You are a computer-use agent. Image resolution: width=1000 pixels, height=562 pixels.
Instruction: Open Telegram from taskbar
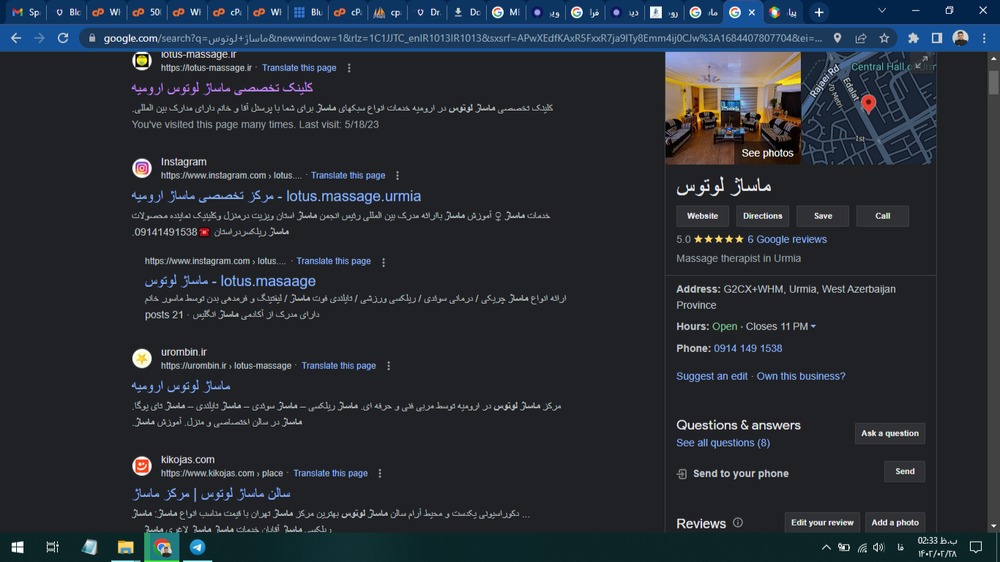[x=198, y=547]
